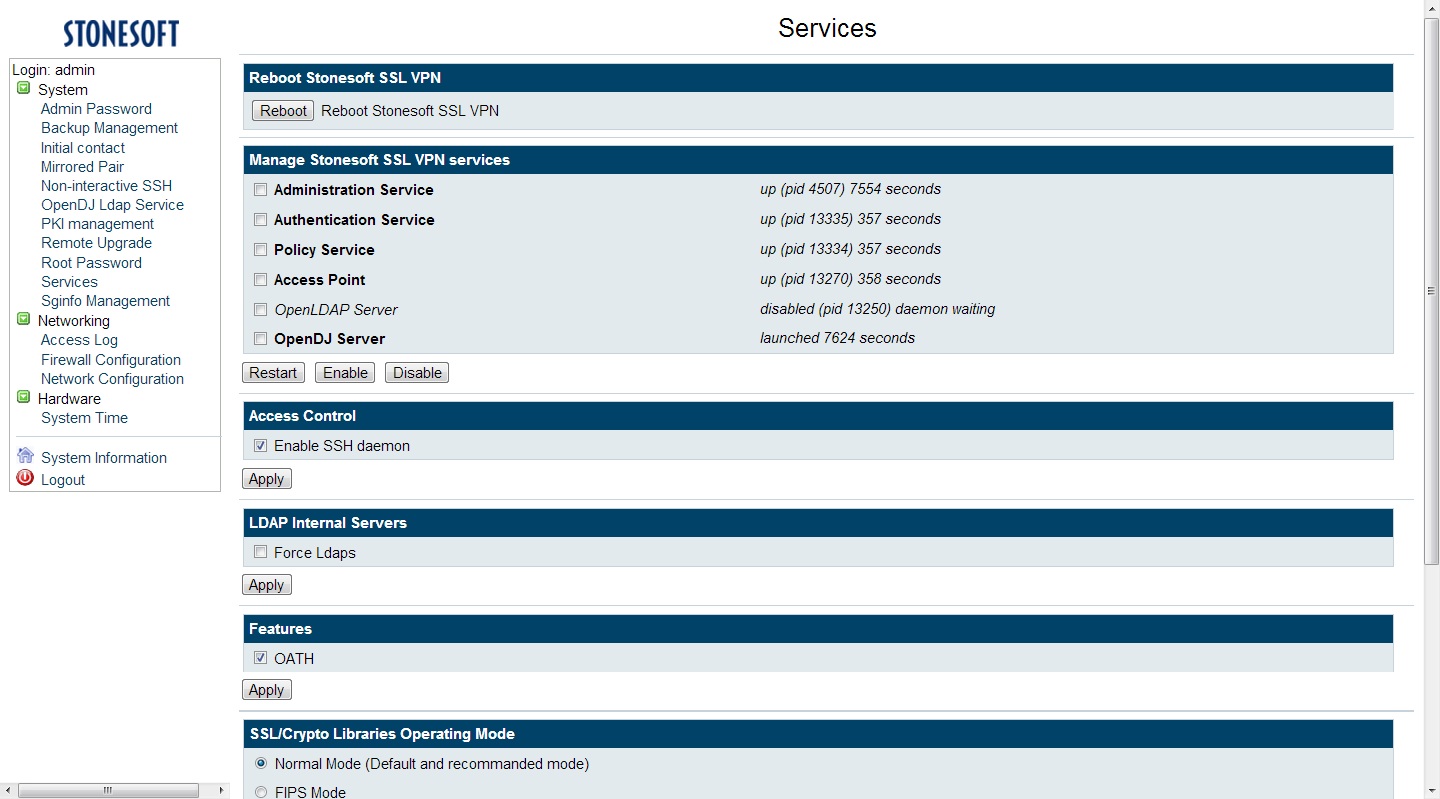Open System Time settings
This screenshot has width=1440, height=799.
click(84, 418)
